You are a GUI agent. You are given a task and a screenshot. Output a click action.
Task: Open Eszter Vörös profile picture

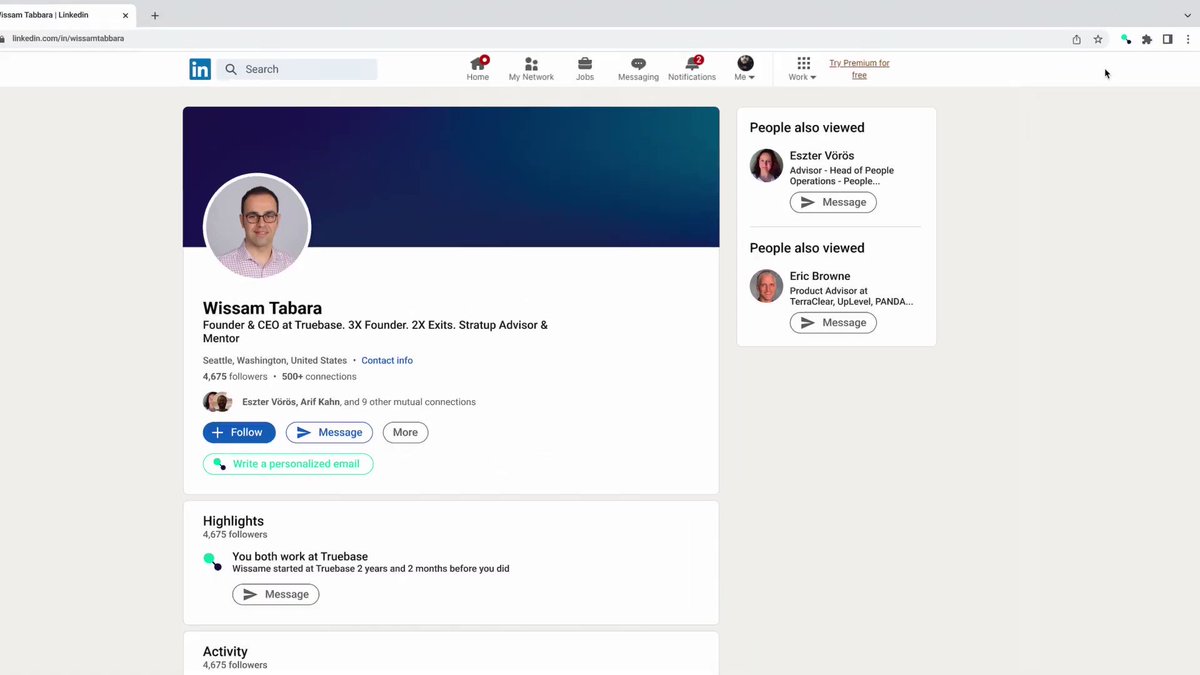coord(767,165)
